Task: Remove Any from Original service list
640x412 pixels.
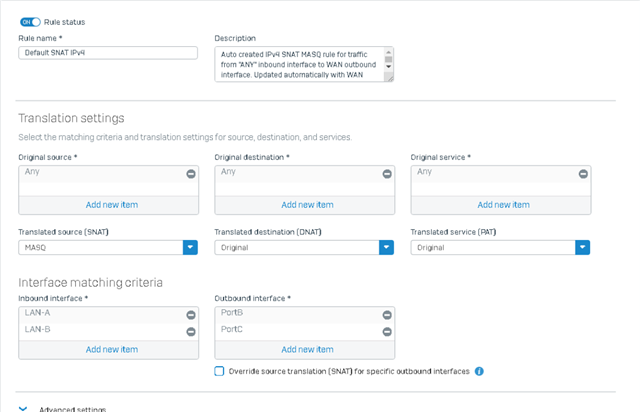Action: click(583, 174)
